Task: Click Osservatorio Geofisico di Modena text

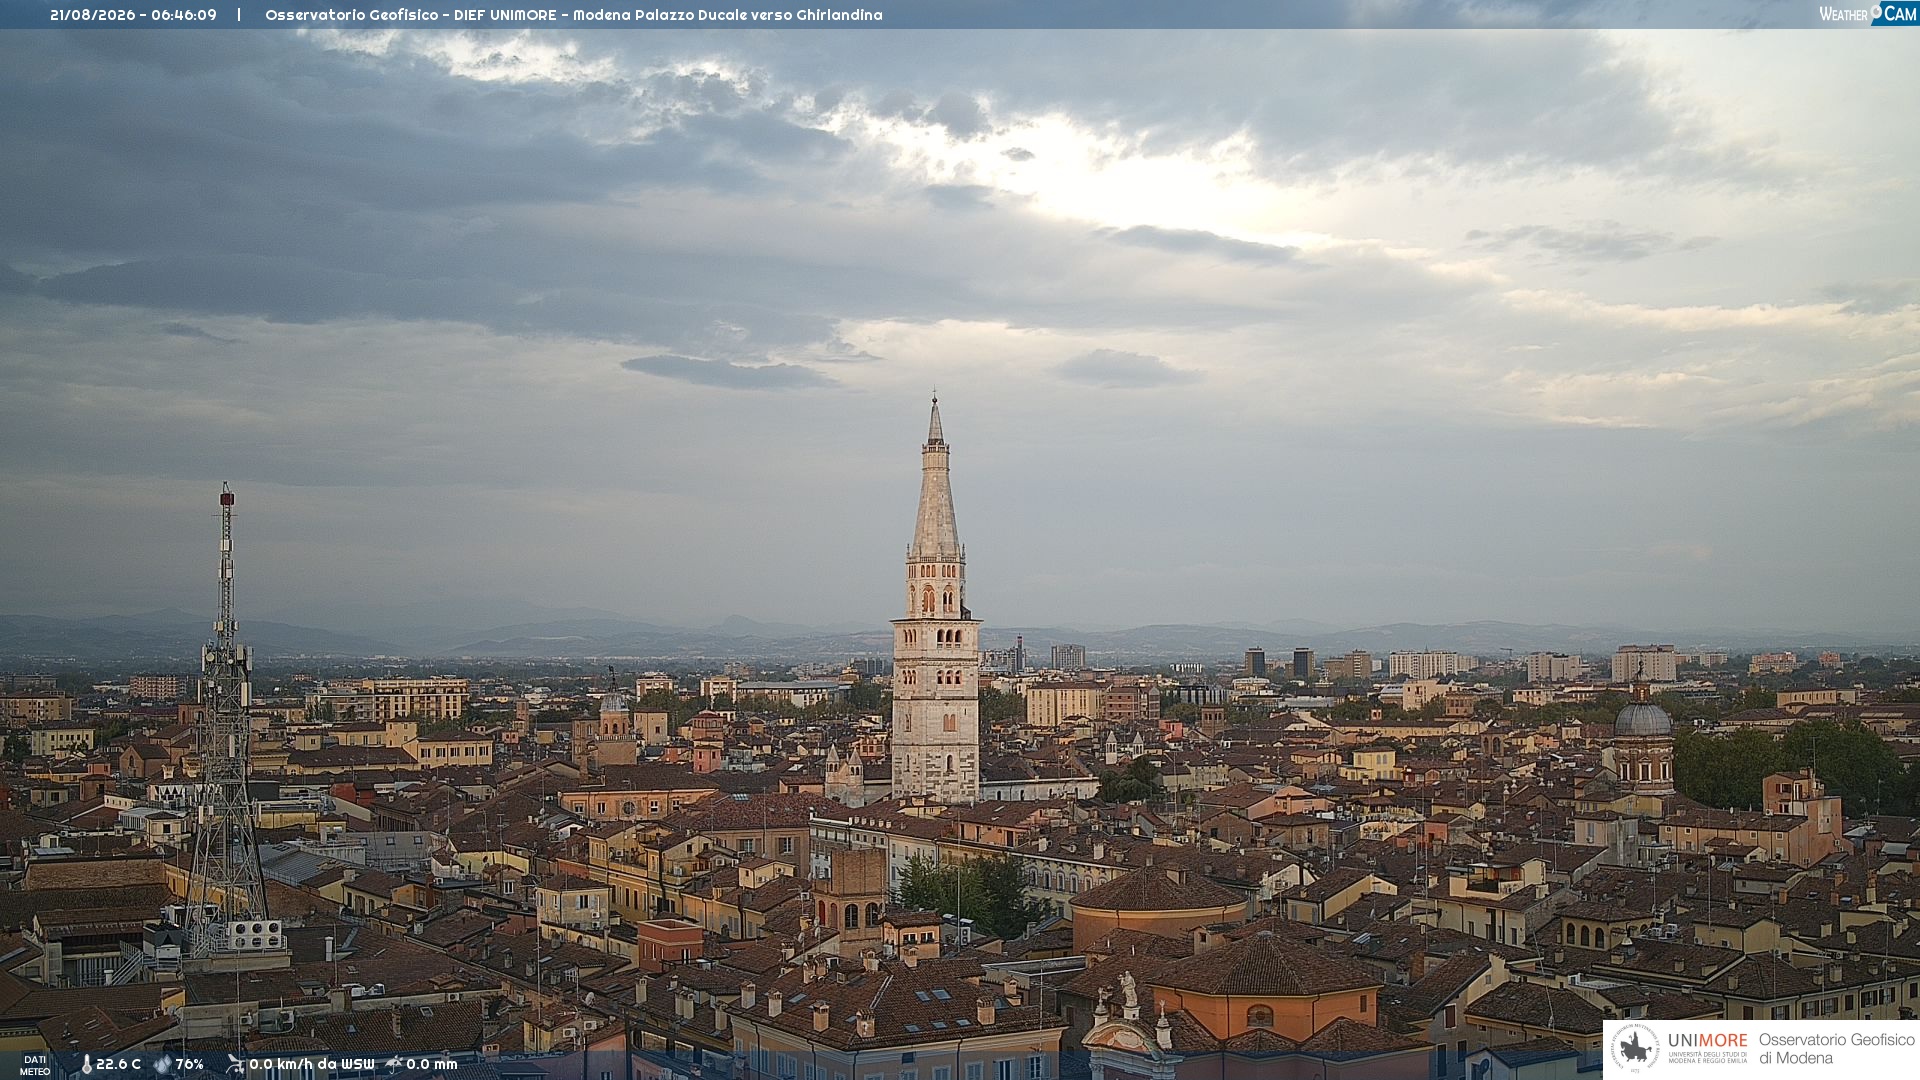Action: coord(1836,1049)
